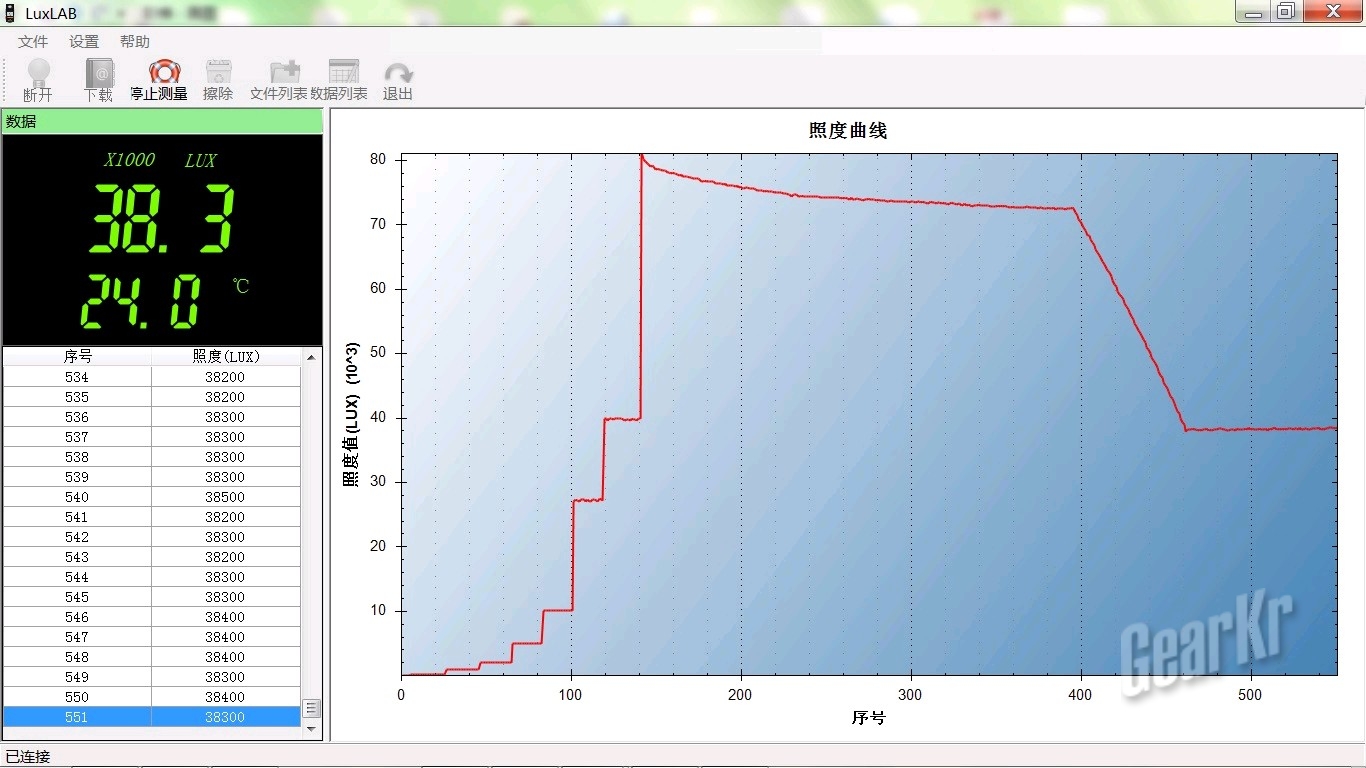Select row 534 in the data table
Viewport: 1366px width, 768px height.
point(152,377)
